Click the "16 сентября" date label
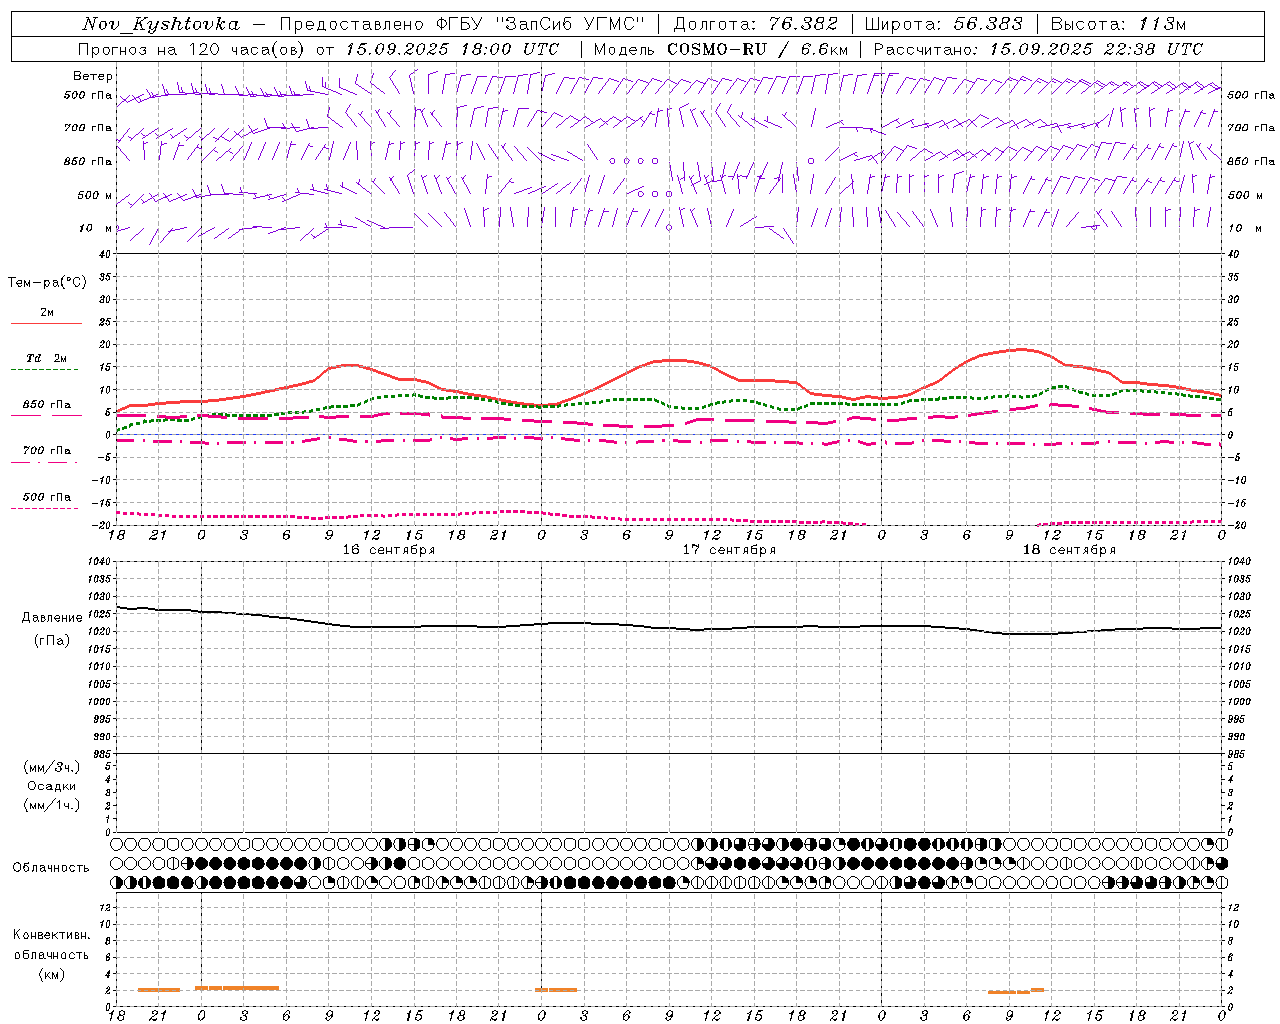 point(388,550)
